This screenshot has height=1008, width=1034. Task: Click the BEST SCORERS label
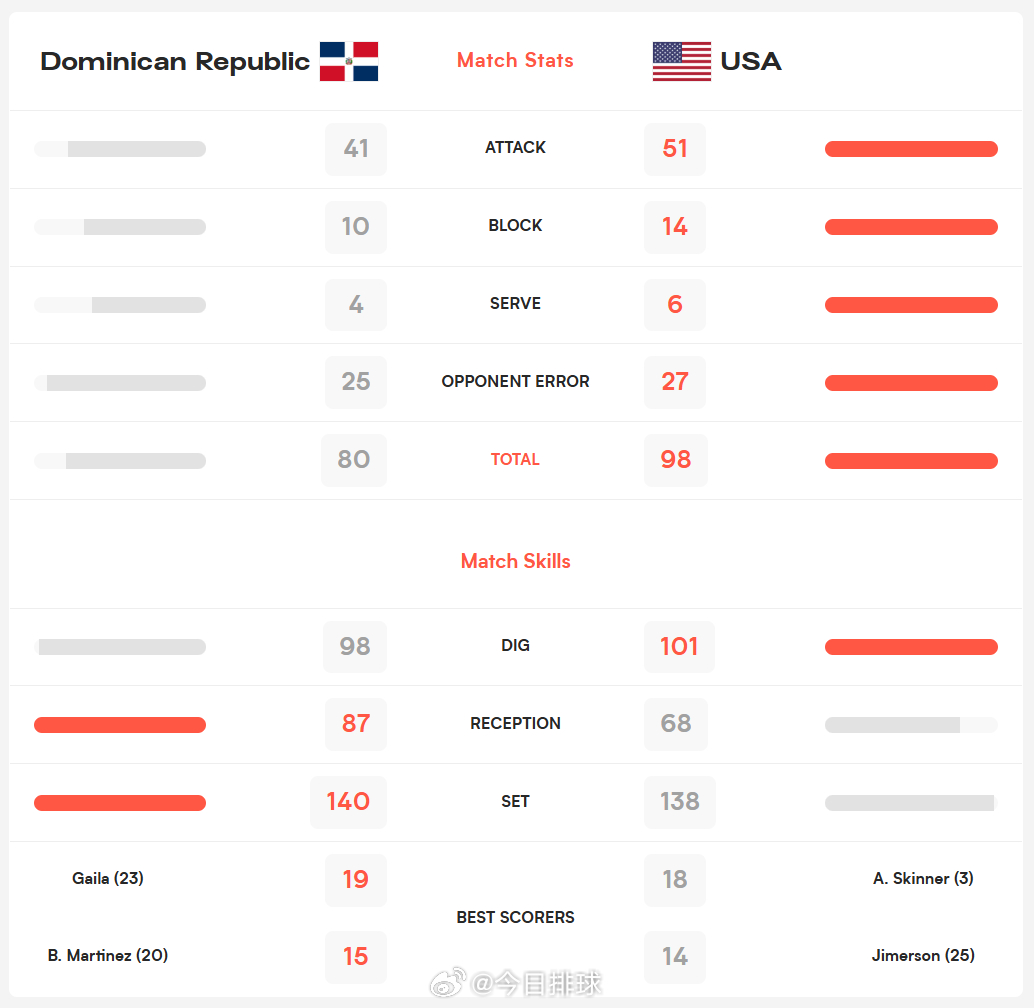tap(515, 917)
